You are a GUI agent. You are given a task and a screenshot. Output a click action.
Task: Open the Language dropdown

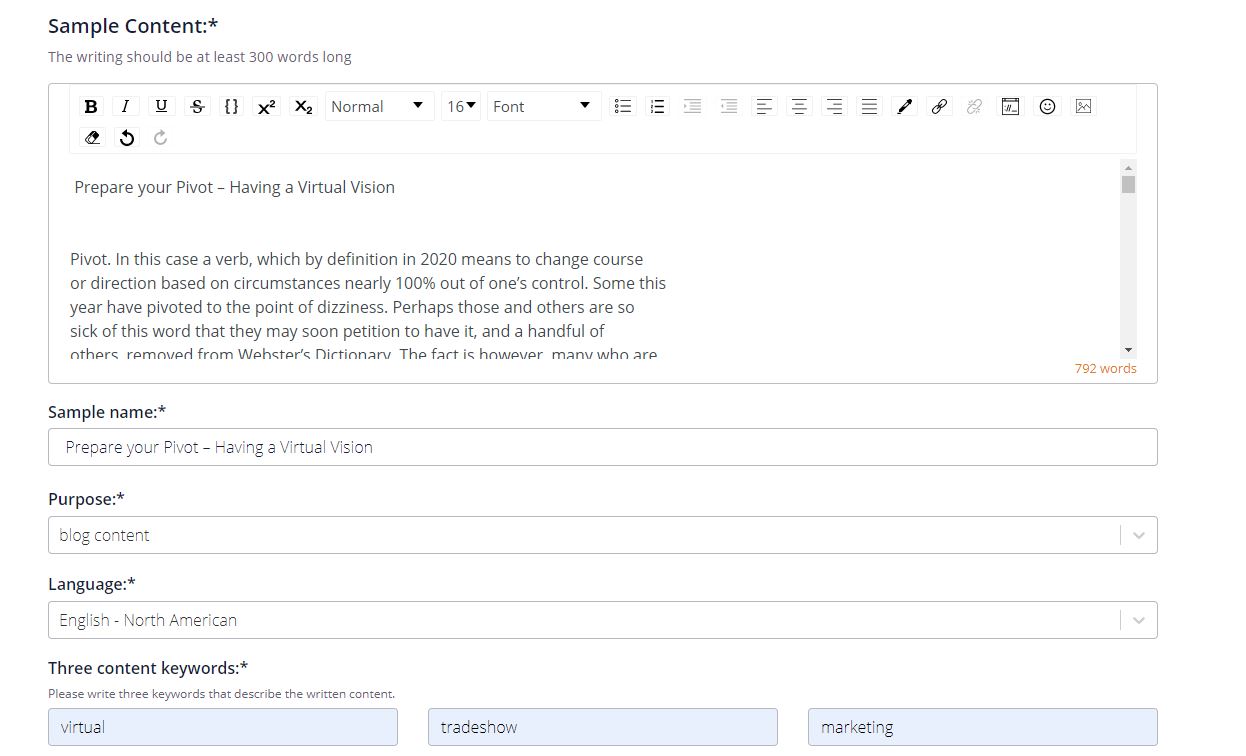click(x=602, y=620)
